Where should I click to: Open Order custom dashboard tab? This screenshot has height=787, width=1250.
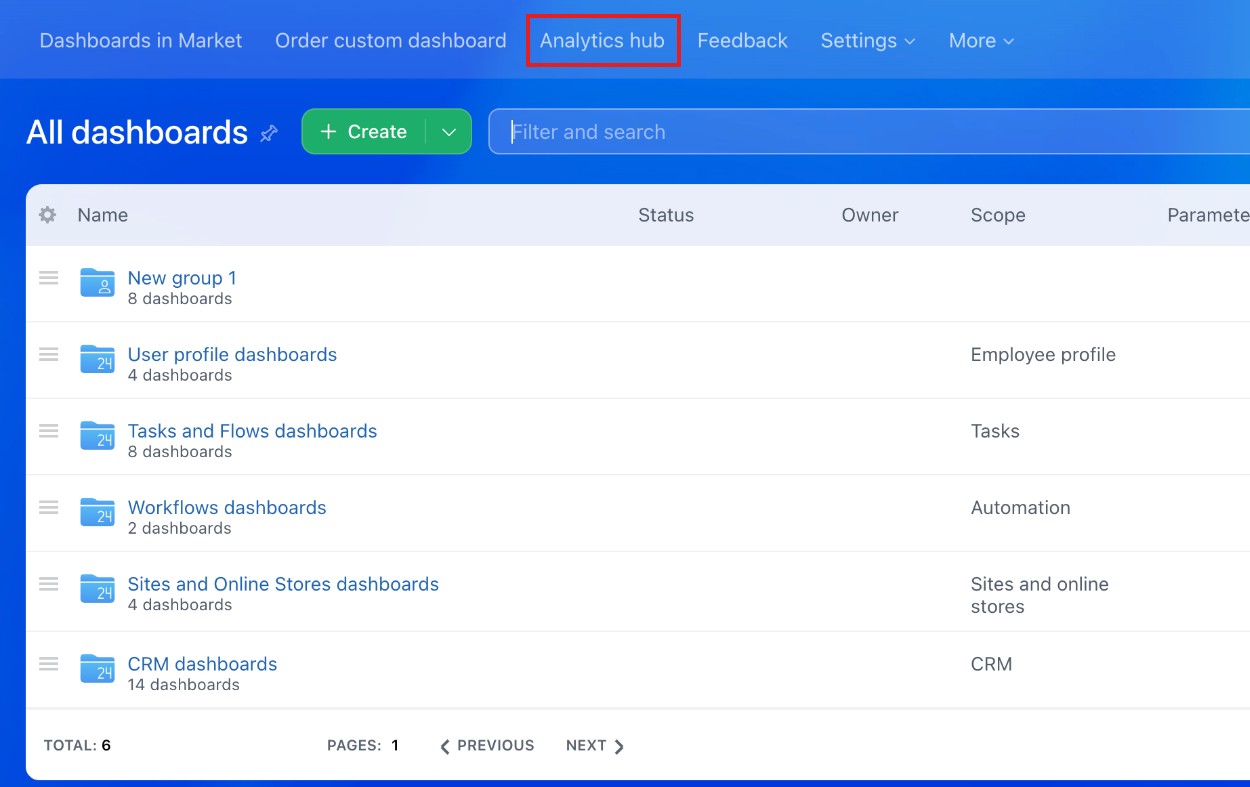(391, 41)
